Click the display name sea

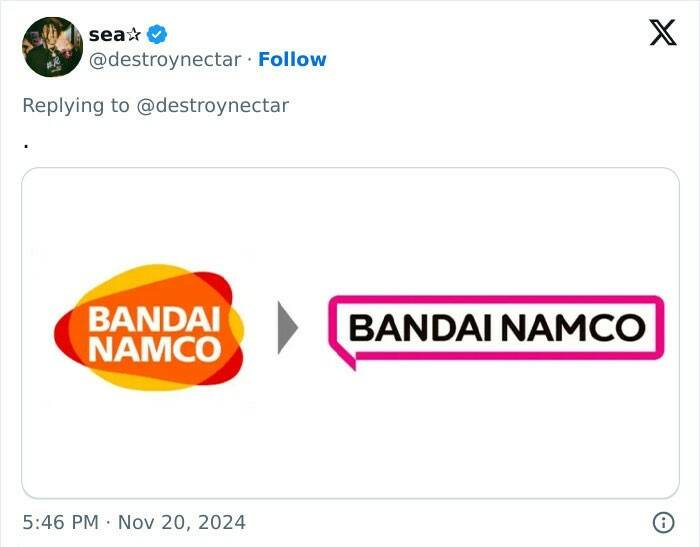pos(107,35)
